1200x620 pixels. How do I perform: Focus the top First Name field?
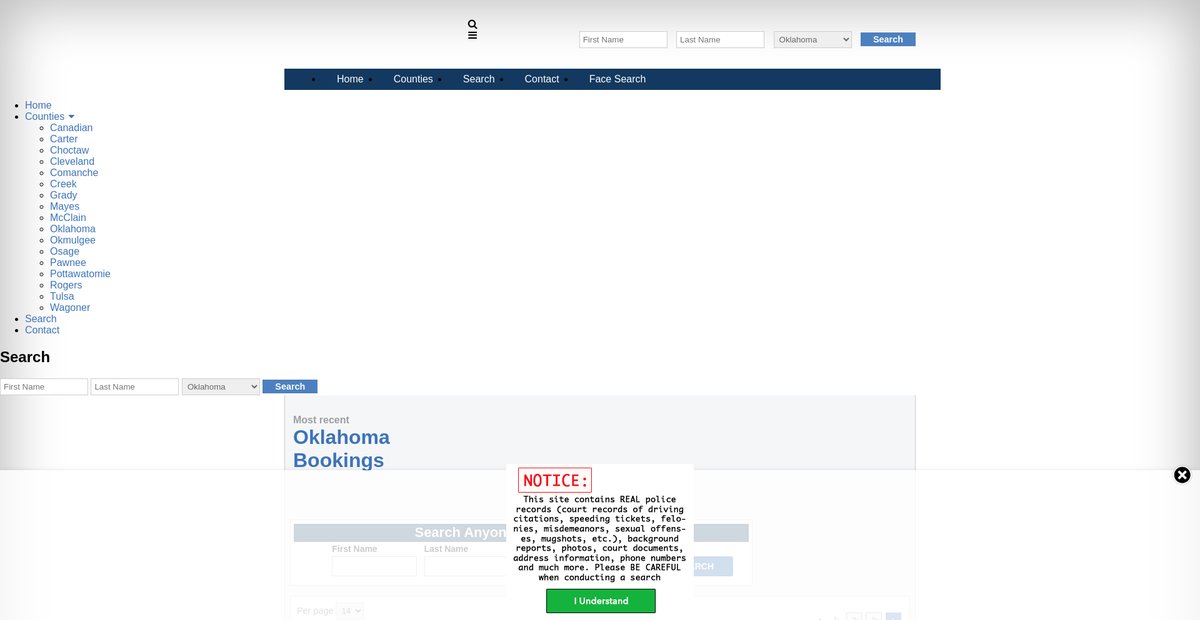pyautogui.click(x=623, y=40)
